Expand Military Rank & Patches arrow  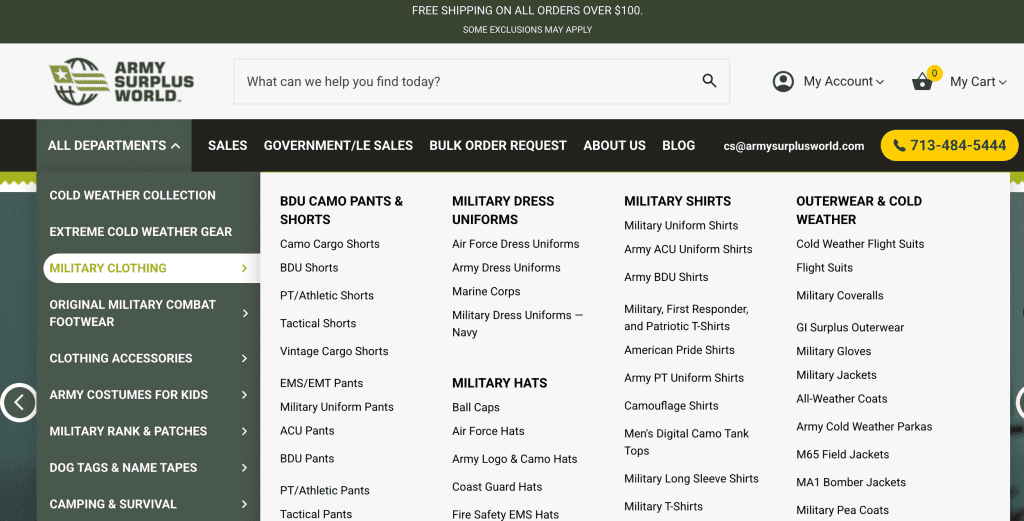point(244,432)
